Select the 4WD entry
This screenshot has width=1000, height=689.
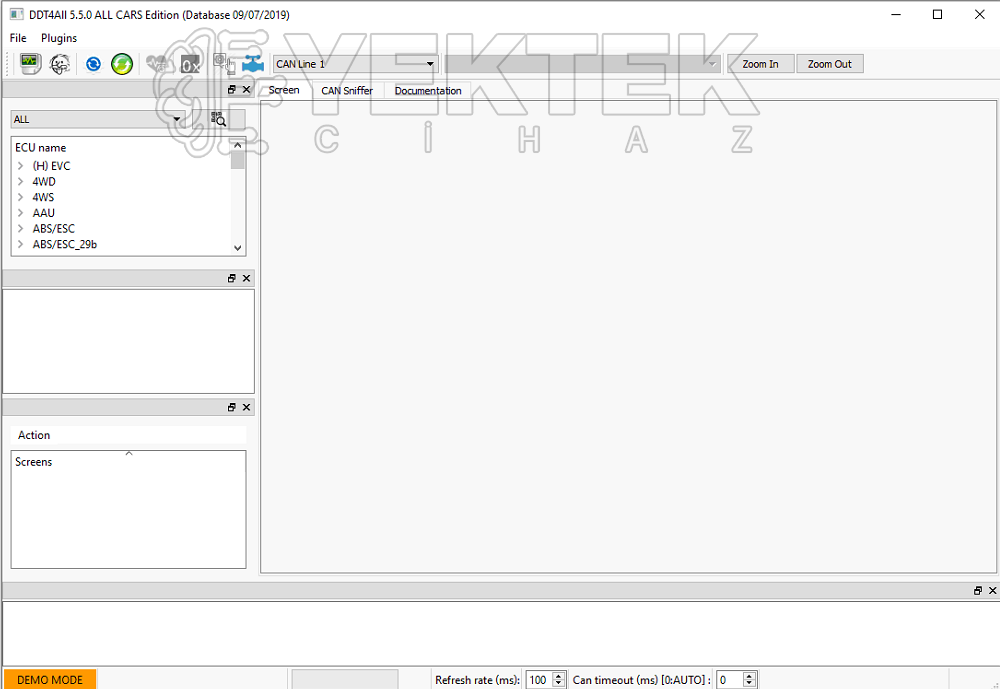tap(44, 181)
